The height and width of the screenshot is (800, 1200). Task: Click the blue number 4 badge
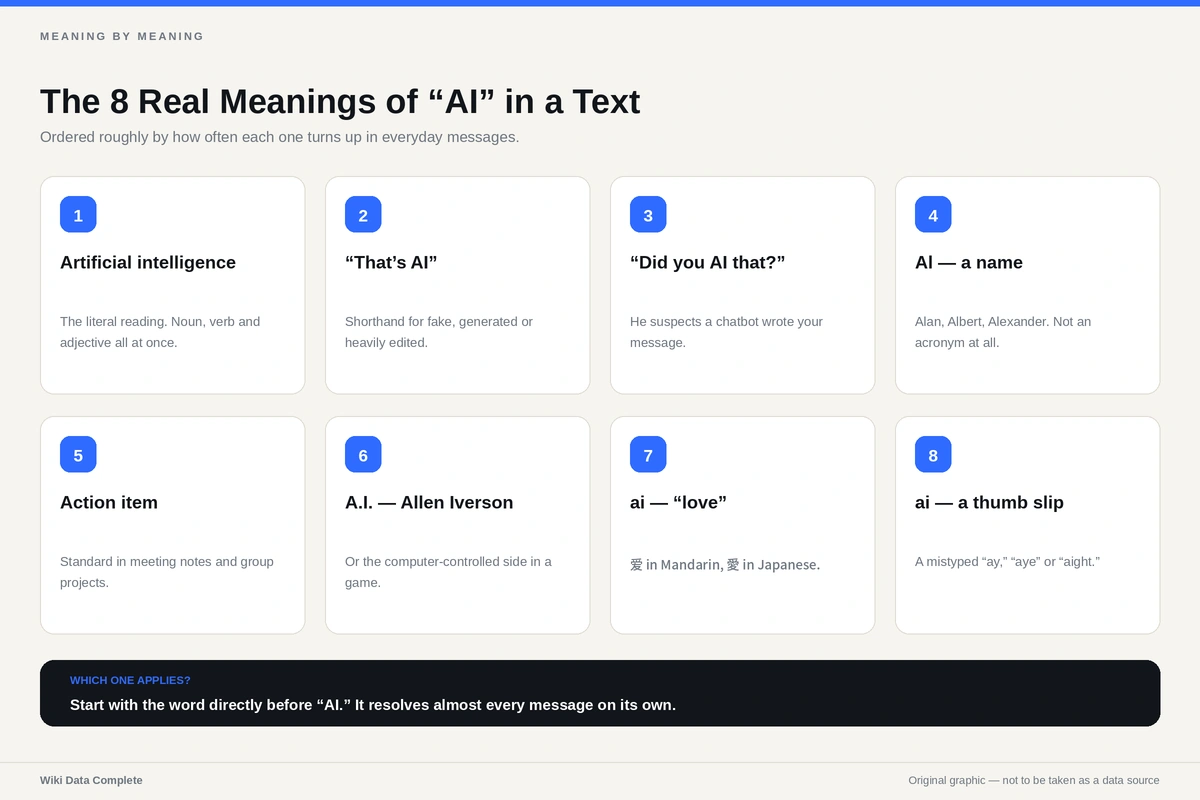click(x=933, y=215)
